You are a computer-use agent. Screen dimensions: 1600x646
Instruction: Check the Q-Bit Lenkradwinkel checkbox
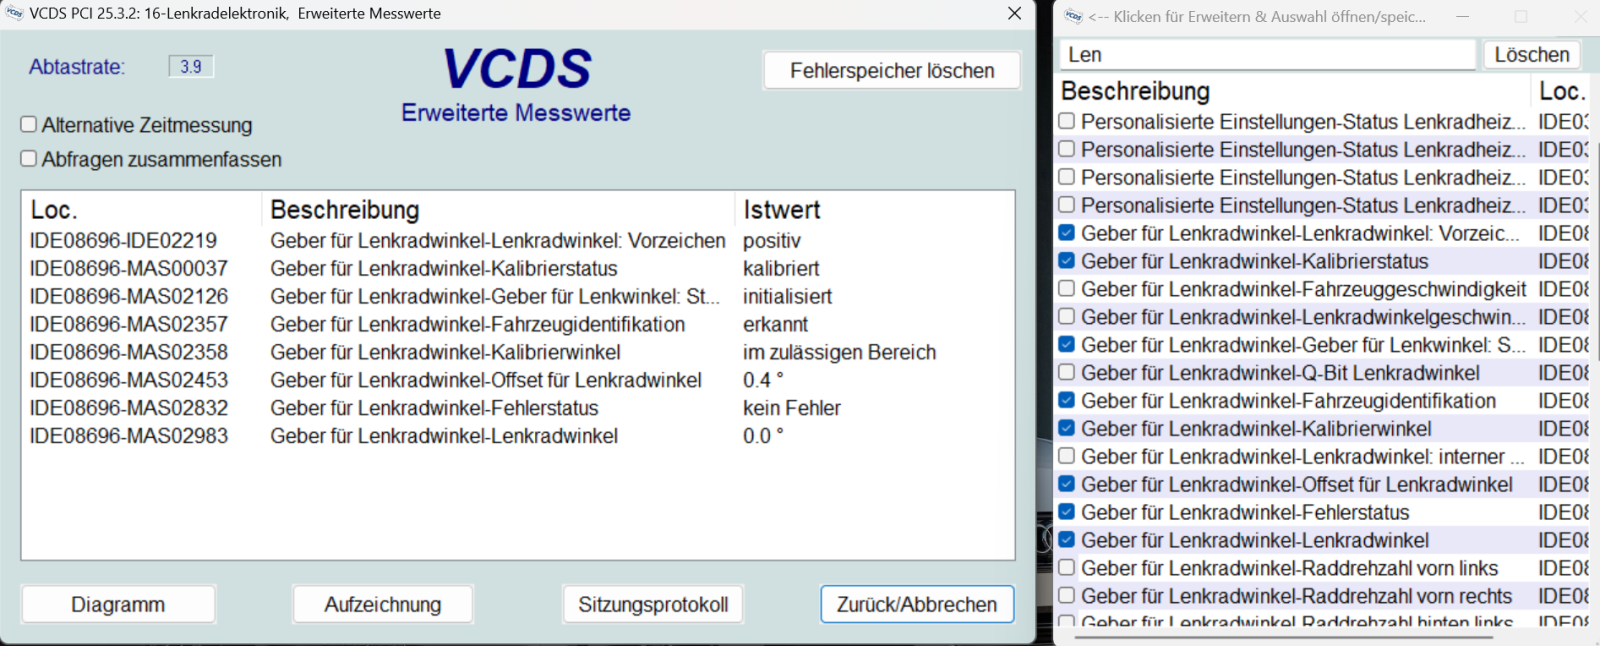coord(1067,372)
